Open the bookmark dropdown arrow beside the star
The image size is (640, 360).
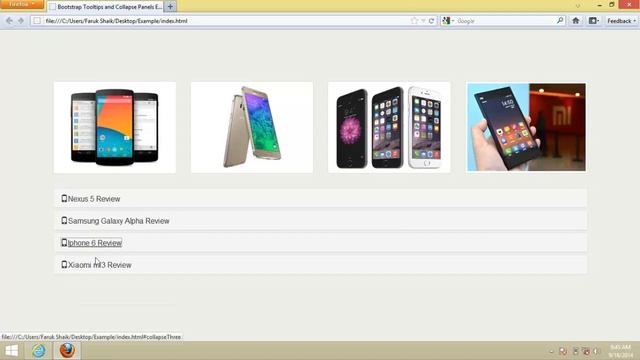tap(423, 21)
